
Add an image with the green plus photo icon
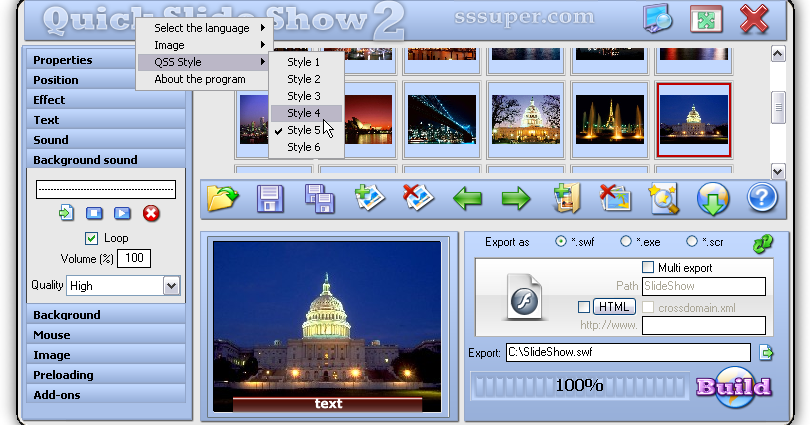[369, 199]
